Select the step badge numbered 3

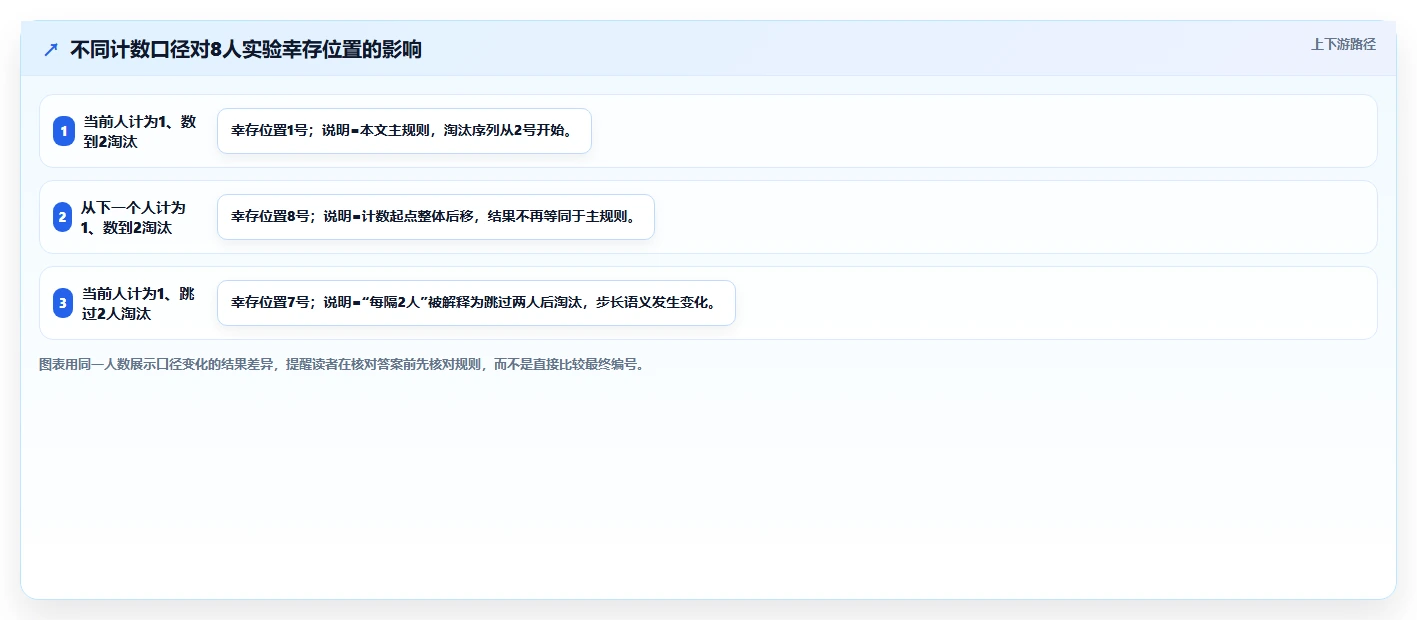(63, 303)
